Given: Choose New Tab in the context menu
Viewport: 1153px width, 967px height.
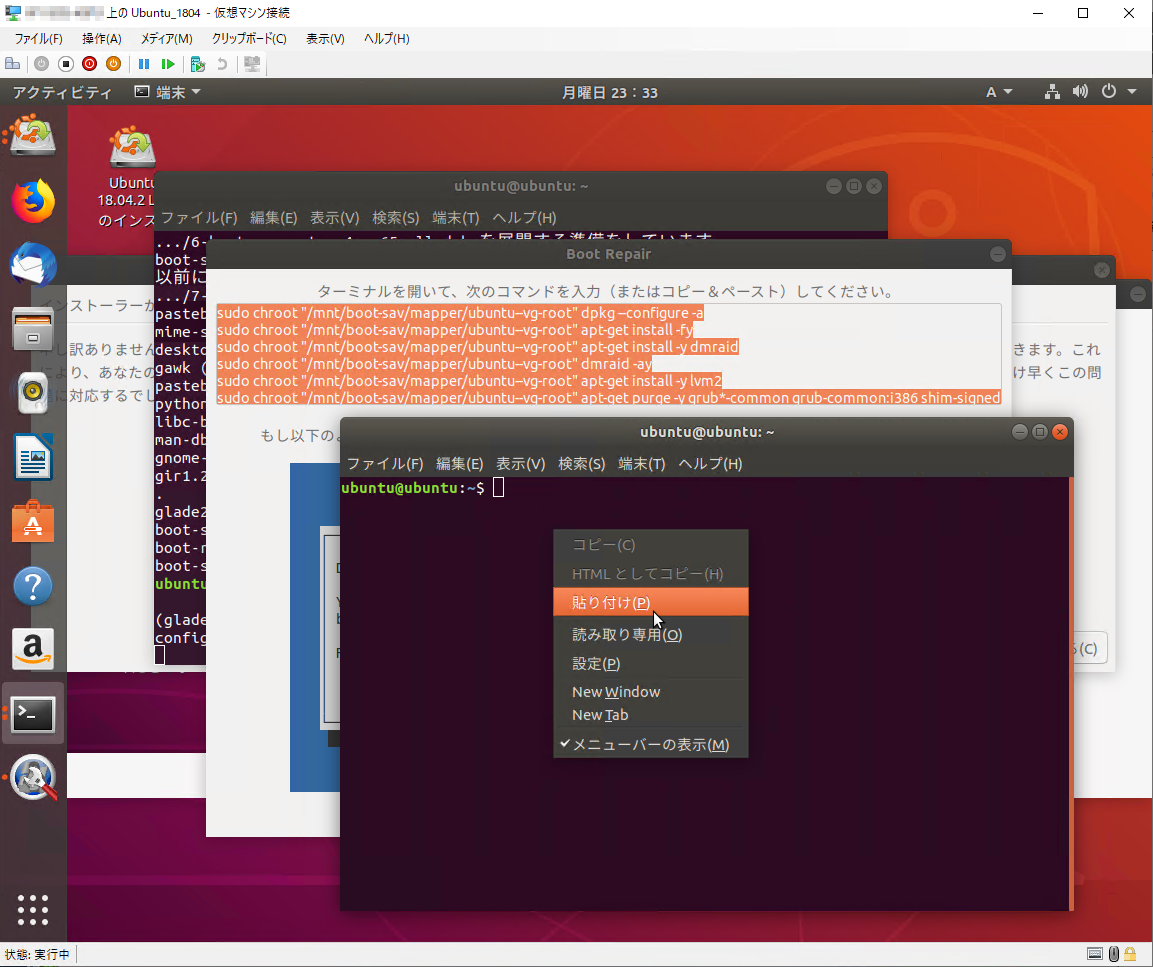Looking at the screenshot, I should [651, 715].
